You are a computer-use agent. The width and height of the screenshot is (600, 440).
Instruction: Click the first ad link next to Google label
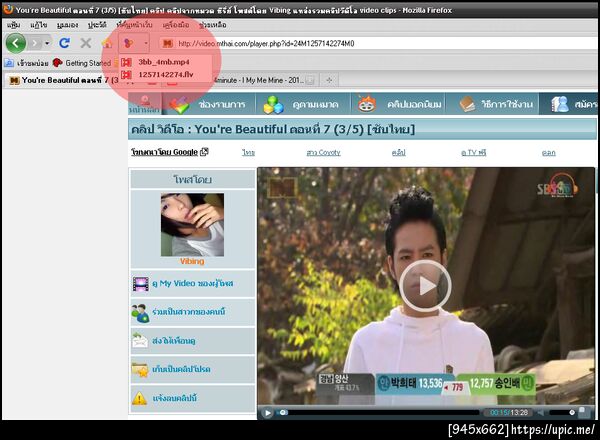point(248,153)
